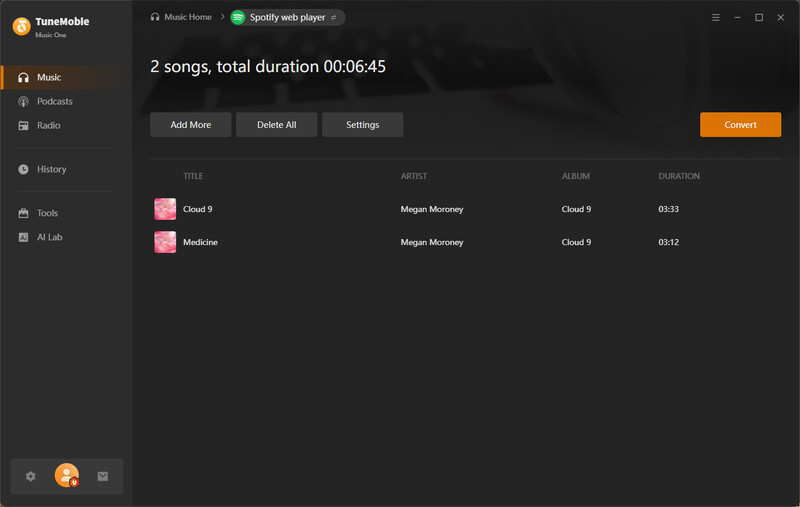Click the Delete All button
800x507 pixels.
pyautogui.click(x=277, y=125)
